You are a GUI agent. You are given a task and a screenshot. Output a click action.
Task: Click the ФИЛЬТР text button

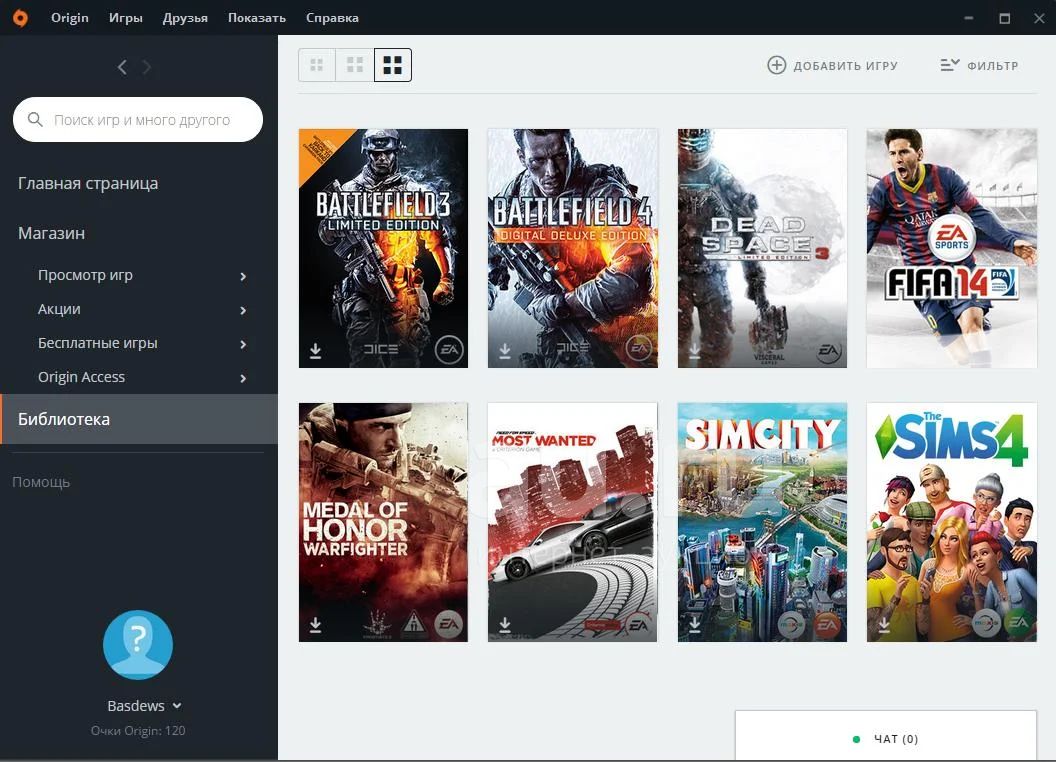[x=993, y=66]
